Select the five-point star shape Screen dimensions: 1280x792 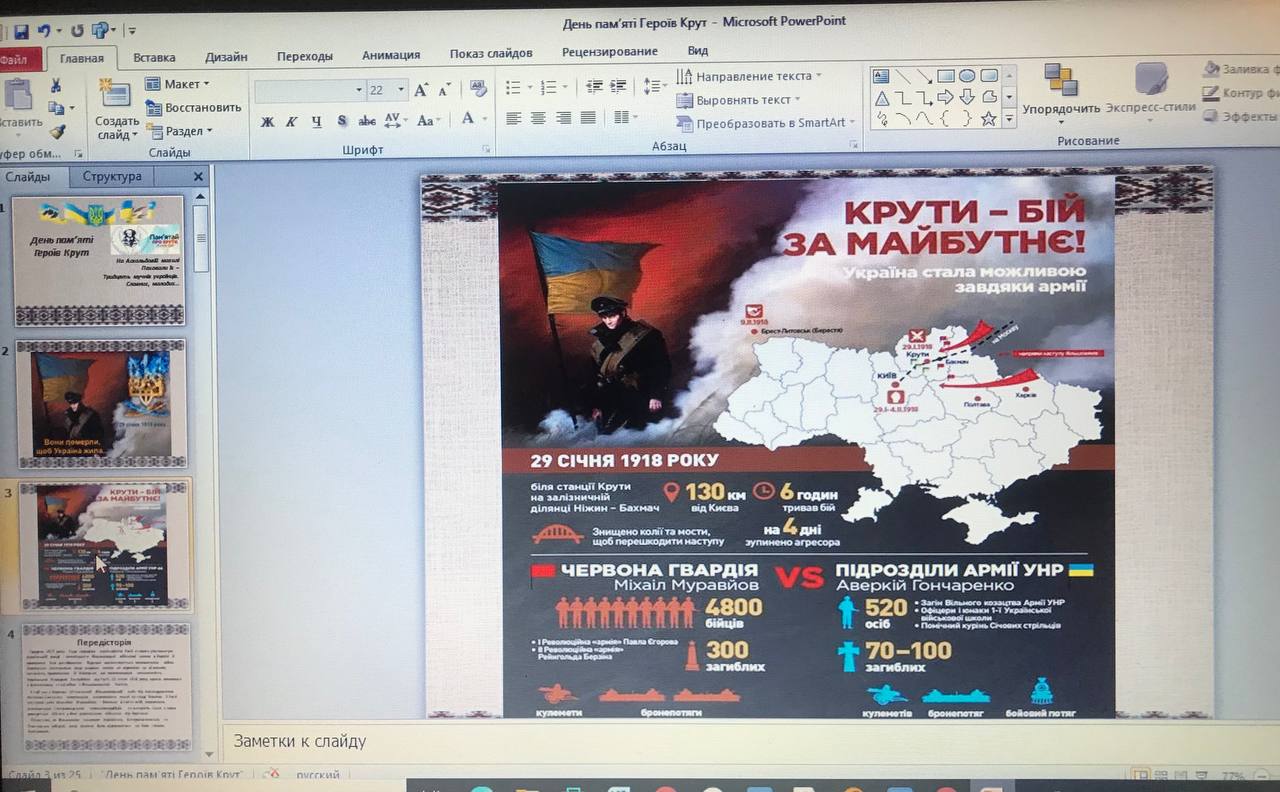coord(988,119)
